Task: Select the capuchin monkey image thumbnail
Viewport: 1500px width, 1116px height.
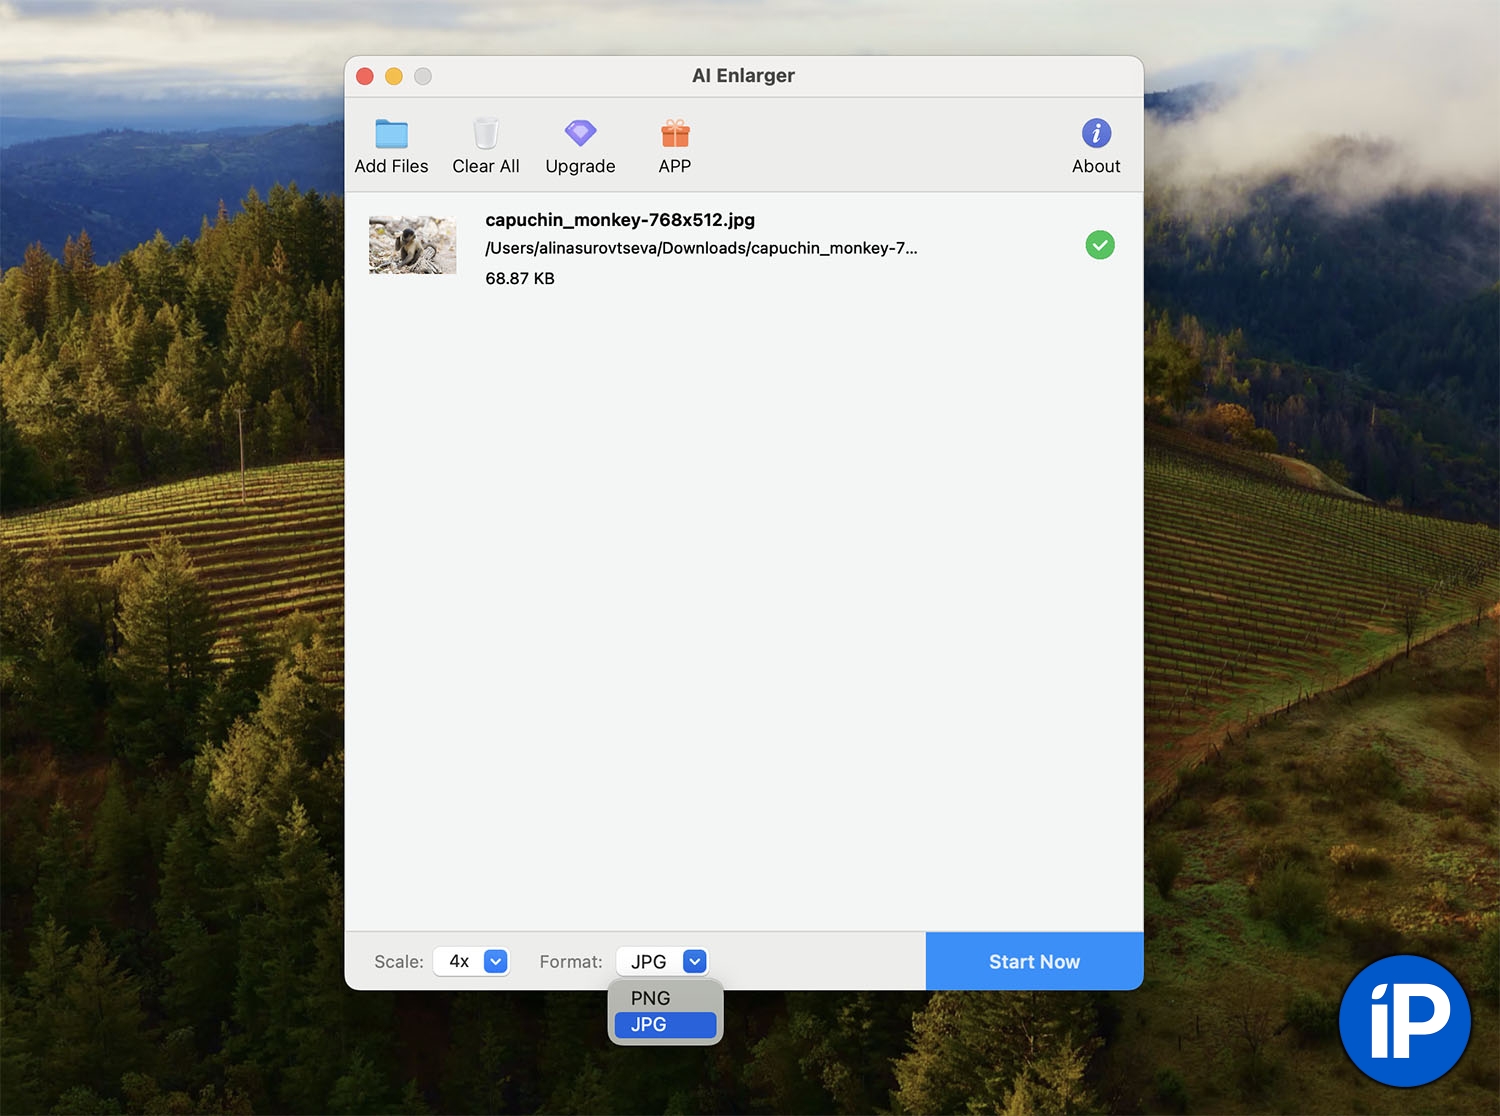Action: 412,245
